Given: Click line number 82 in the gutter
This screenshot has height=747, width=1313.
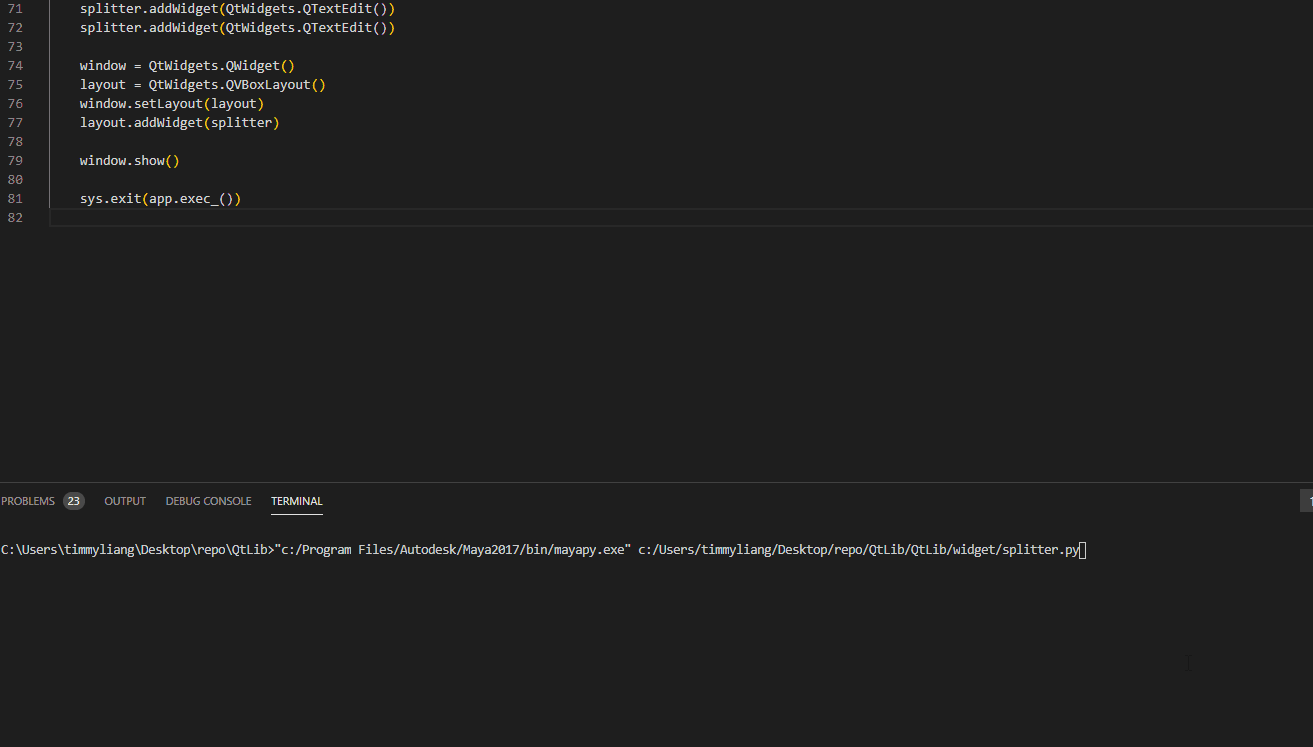Looking at the screenshot, I should tap(15, 218).
